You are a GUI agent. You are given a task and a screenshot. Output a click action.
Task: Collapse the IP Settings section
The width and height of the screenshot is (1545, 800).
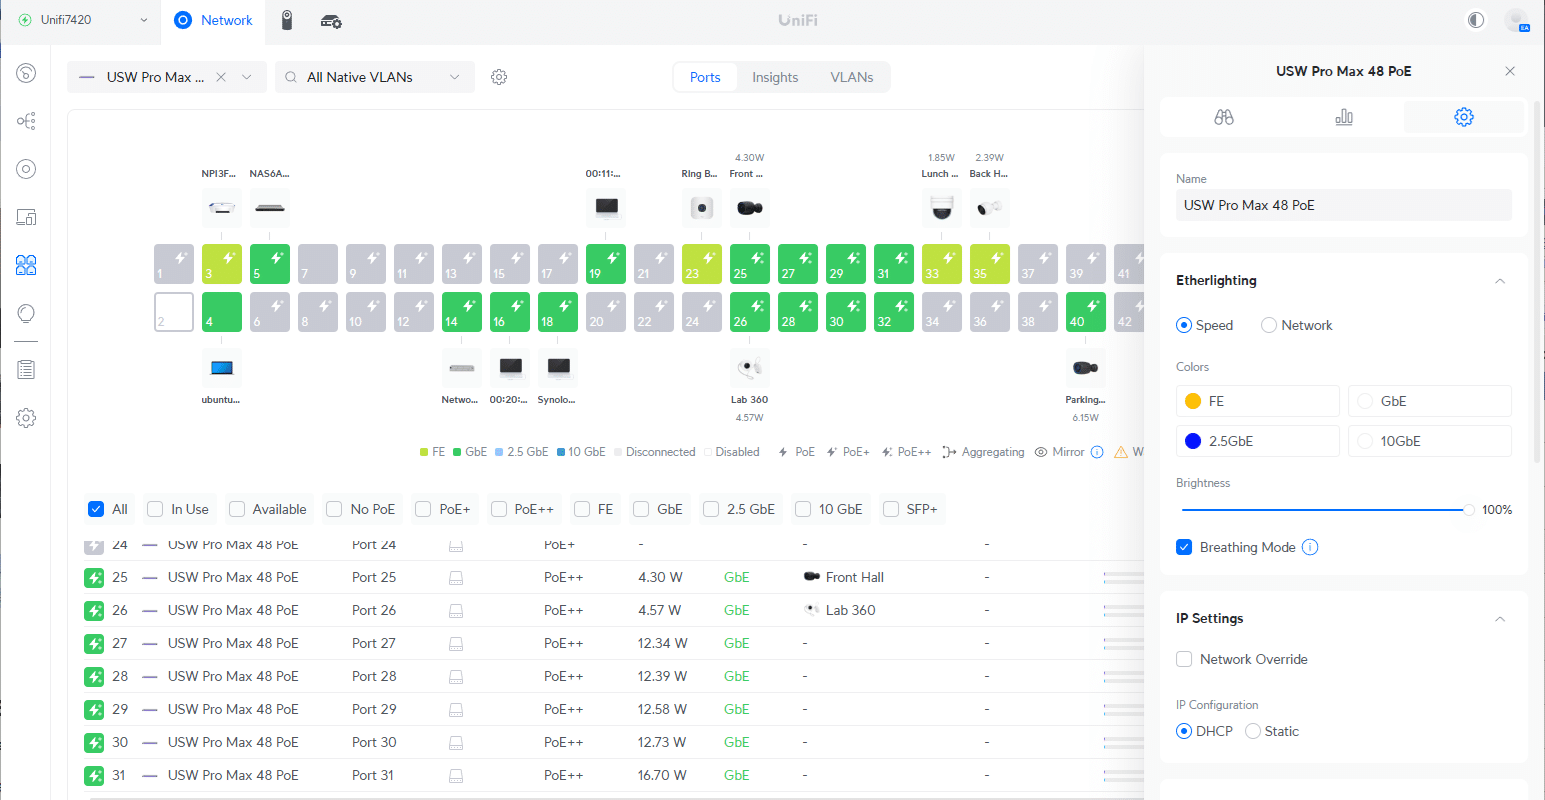(x=1500, y=619)
